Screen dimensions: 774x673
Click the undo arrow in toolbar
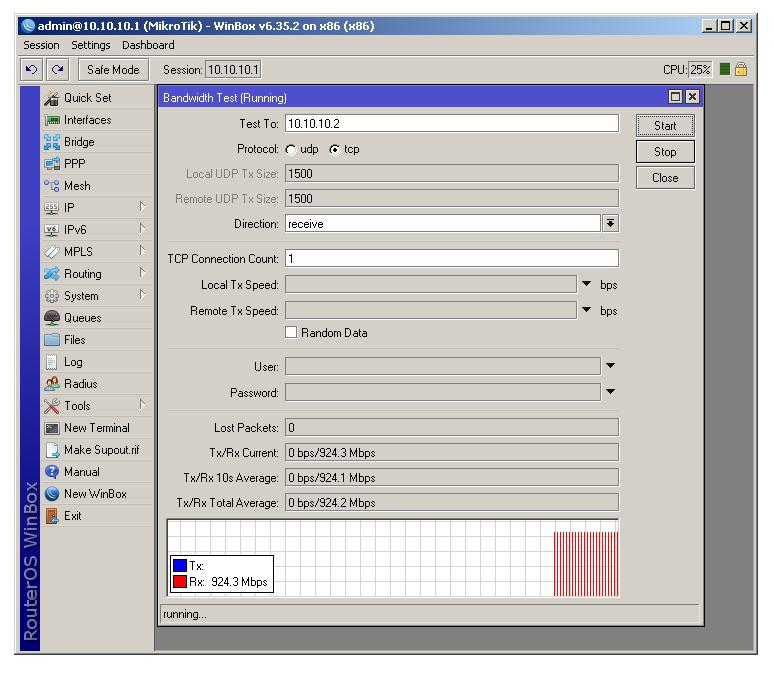32,70
